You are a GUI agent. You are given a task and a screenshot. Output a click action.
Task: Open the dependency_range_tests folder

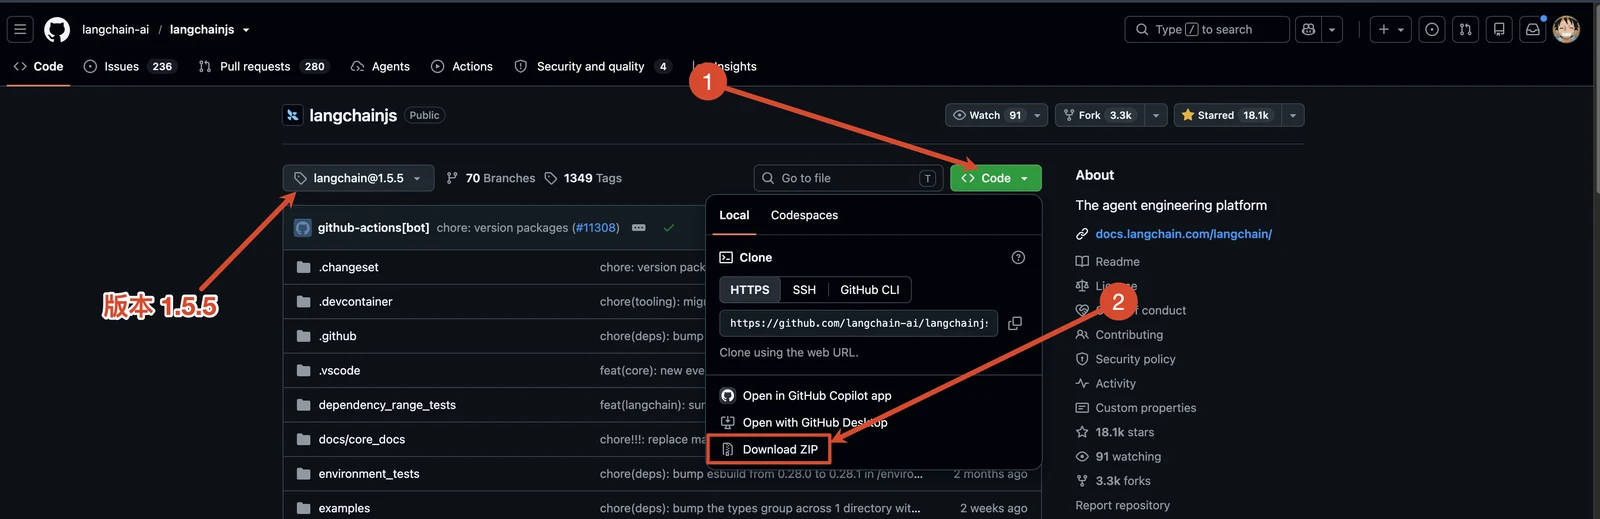387,405
